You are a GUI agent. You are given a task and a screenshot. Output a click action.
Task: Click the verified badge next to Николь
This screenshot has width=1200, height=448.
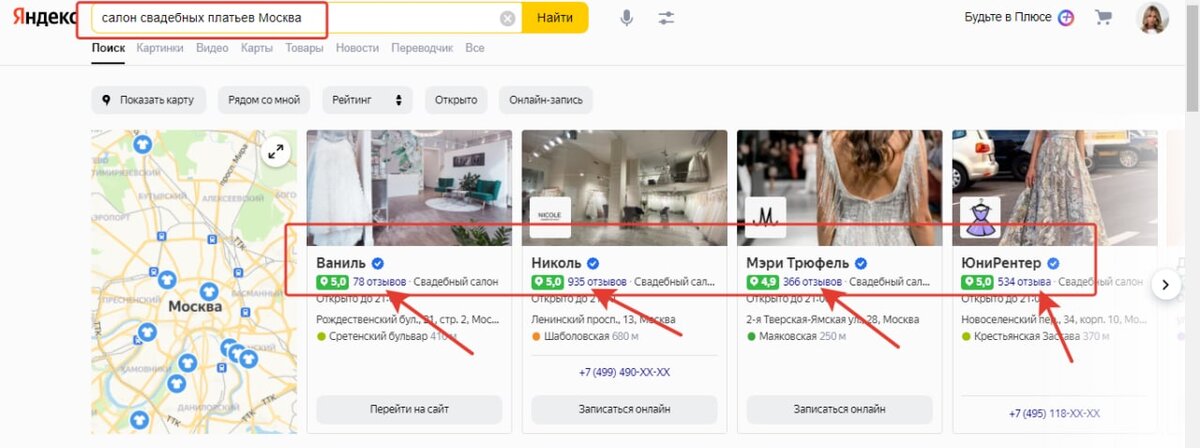tap(593, 263)
